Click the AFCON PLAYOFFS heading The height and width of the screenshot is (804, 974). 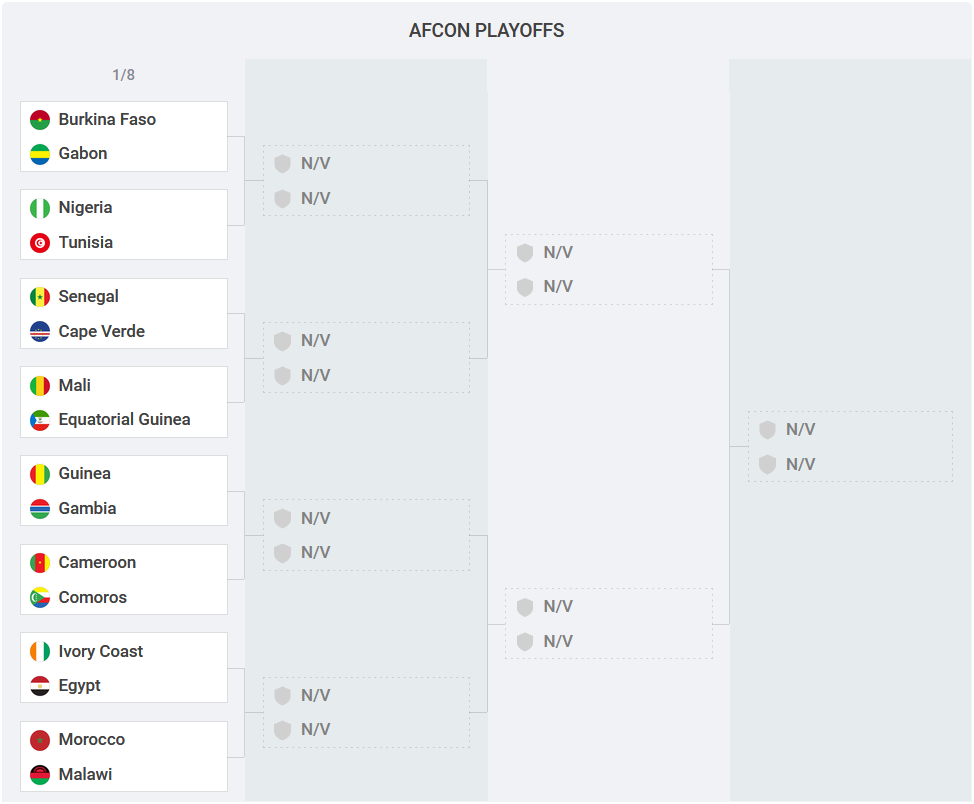click(x=486, y=31)
